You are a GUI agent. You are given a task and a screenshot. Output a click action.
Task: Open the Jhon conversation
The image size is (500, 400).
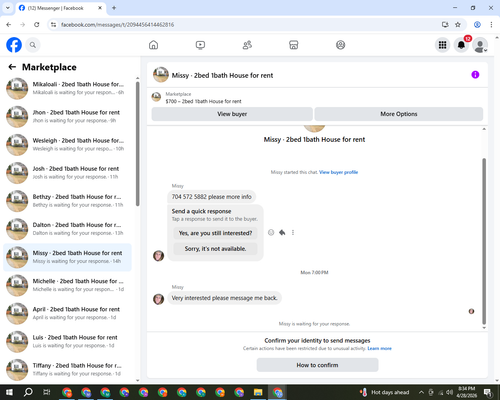coord(67,116)
